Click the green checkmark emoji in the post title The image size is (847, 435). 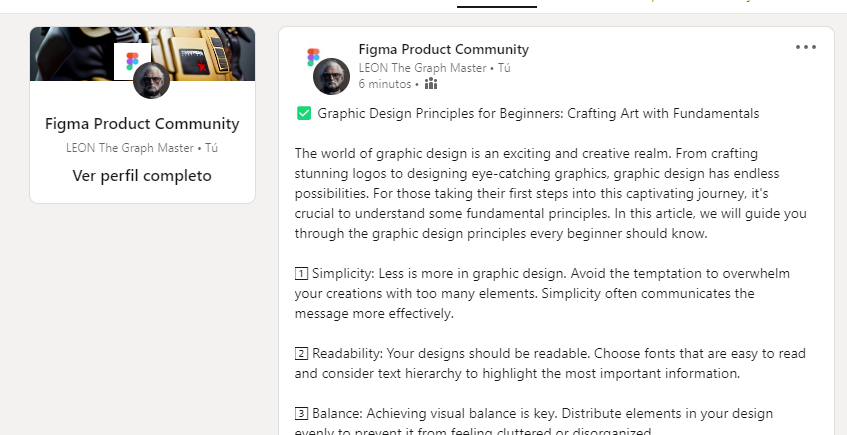coord(304,113)
